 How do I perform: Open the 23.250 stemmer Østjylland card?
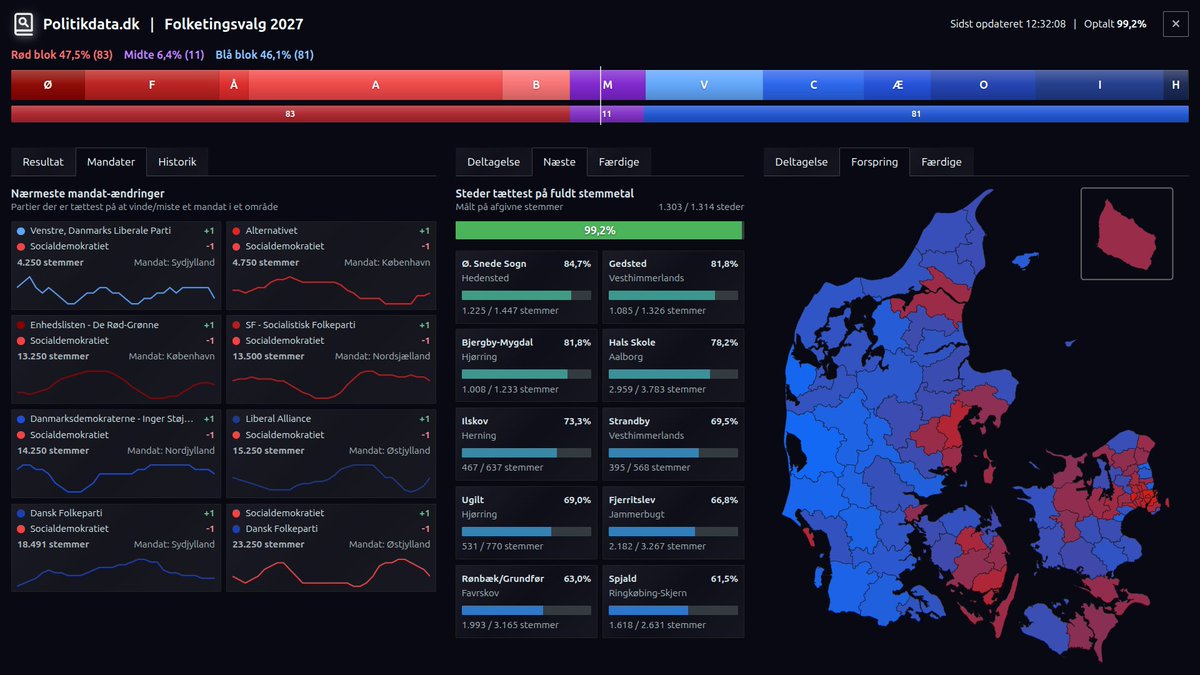tap(331, 547)
